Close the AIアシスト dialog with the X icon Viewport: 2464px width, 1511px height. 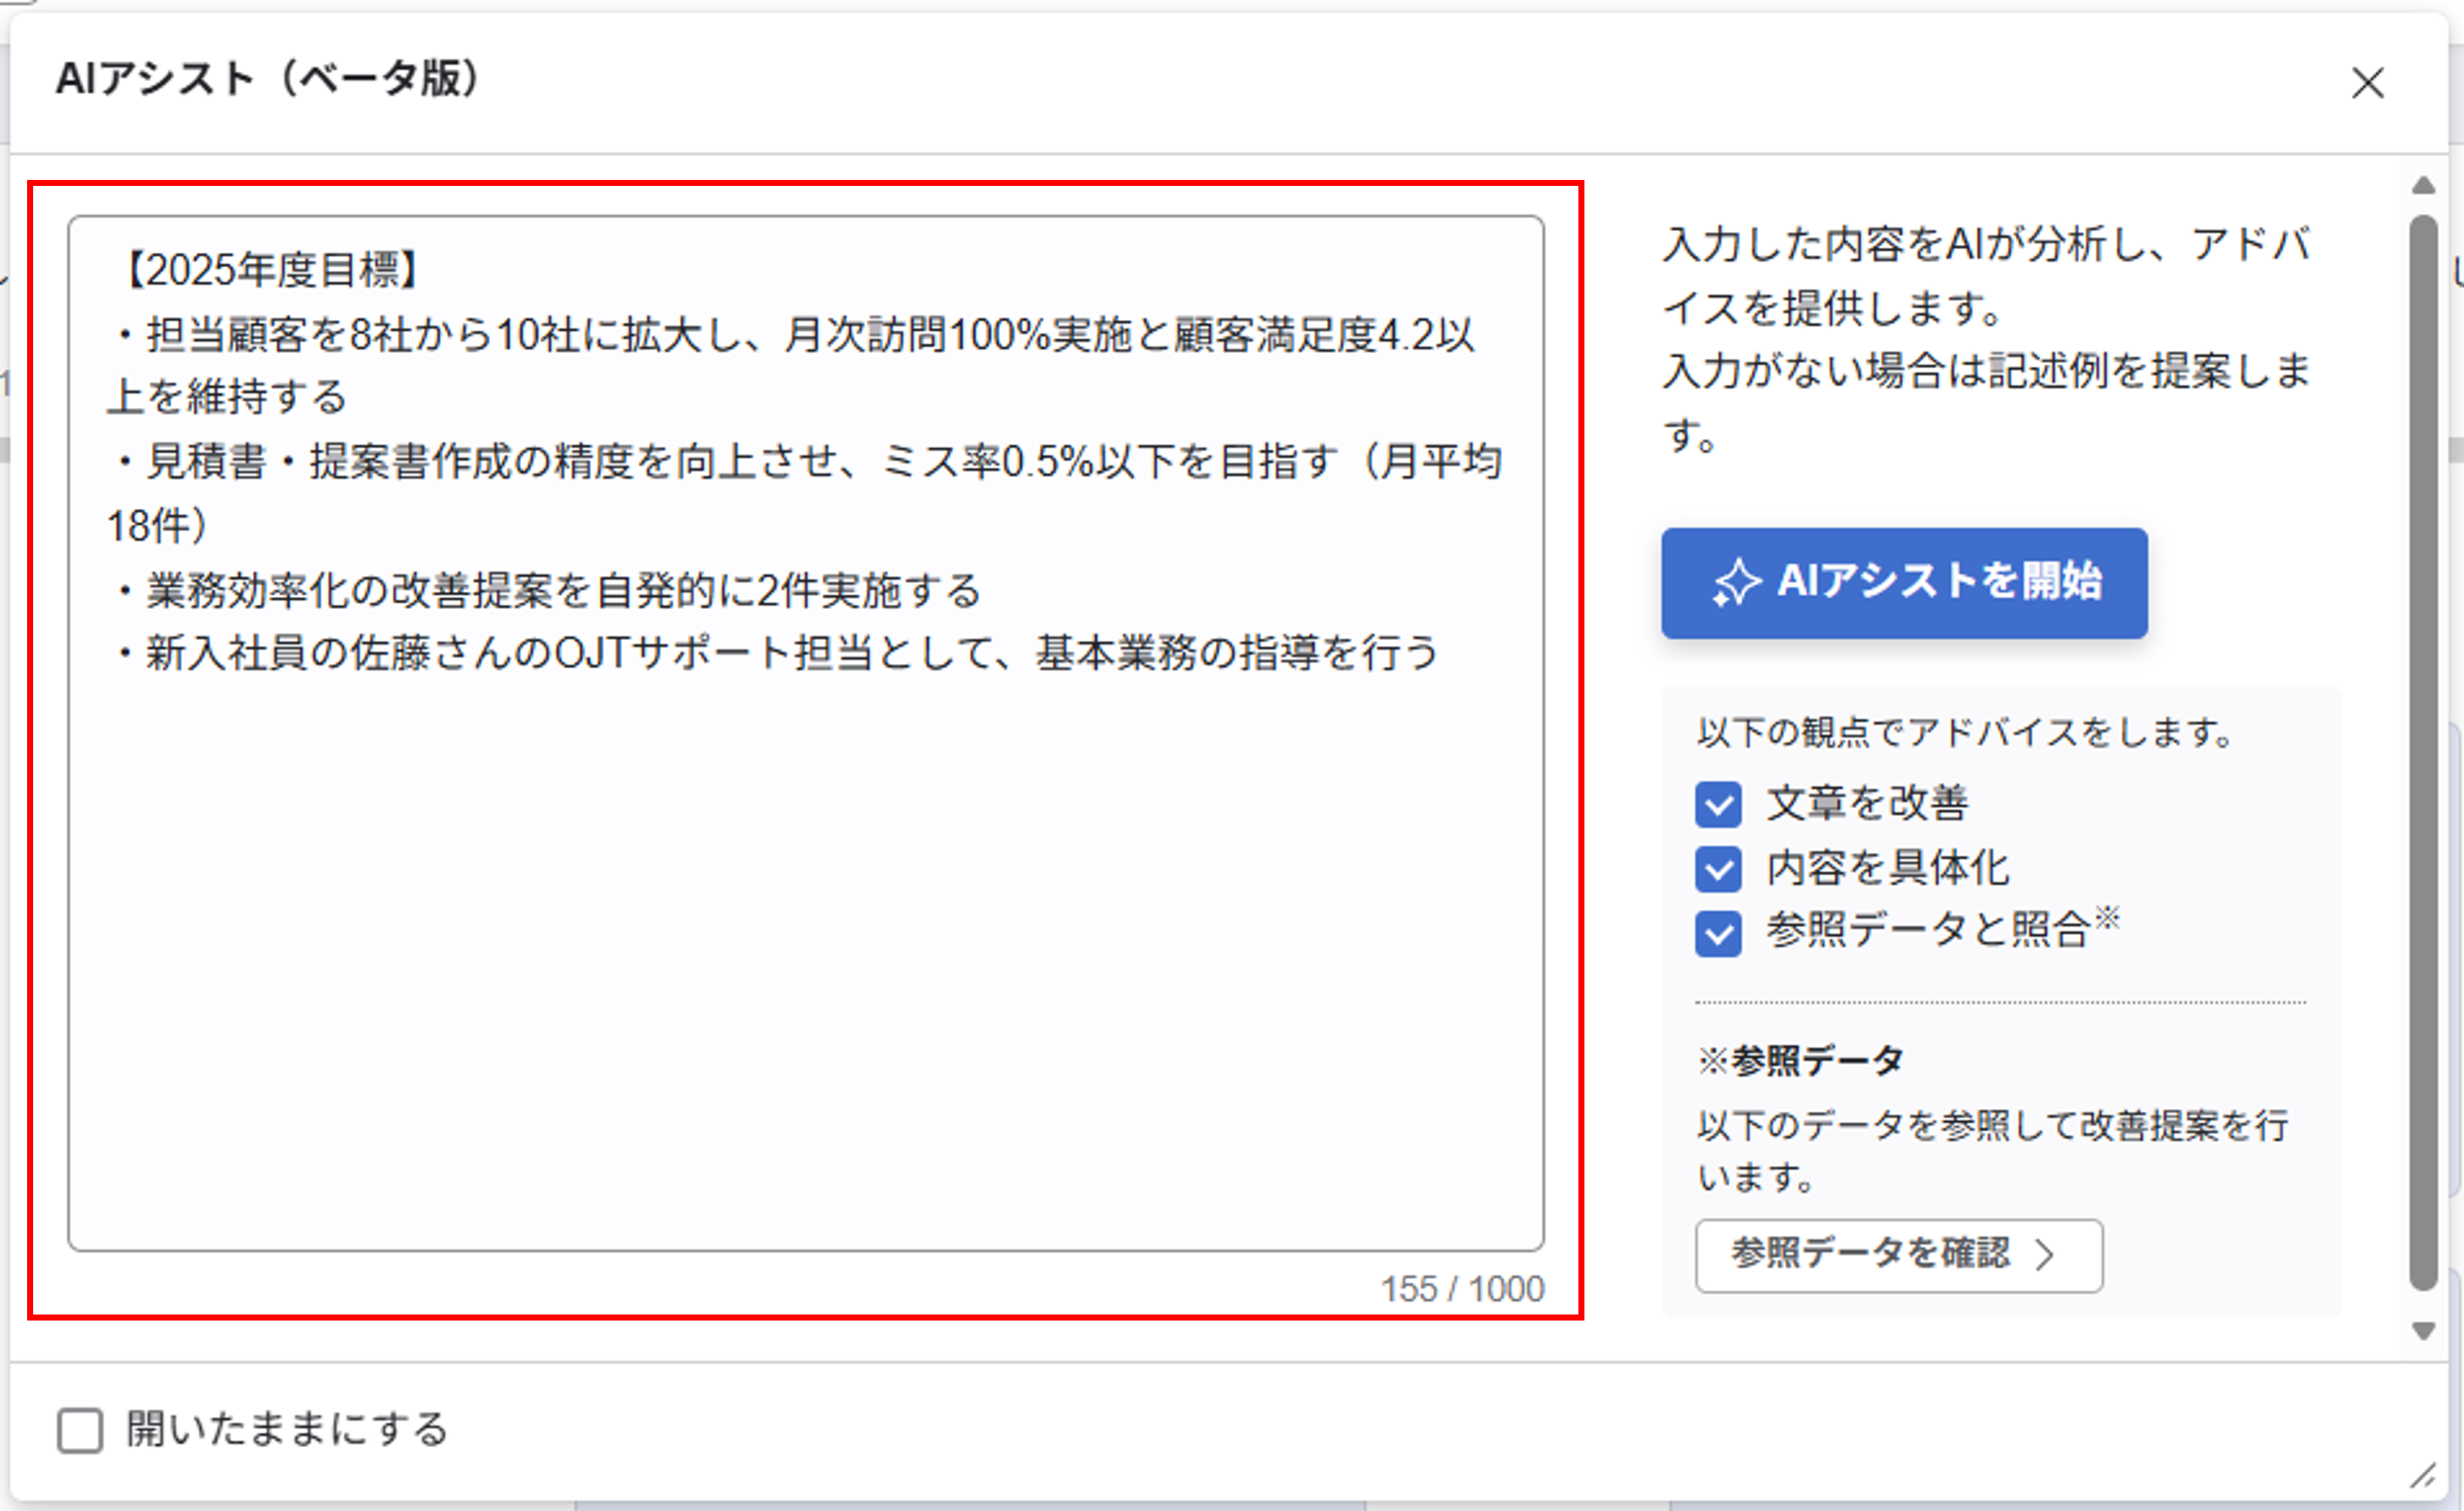[x=2367, y=83]
